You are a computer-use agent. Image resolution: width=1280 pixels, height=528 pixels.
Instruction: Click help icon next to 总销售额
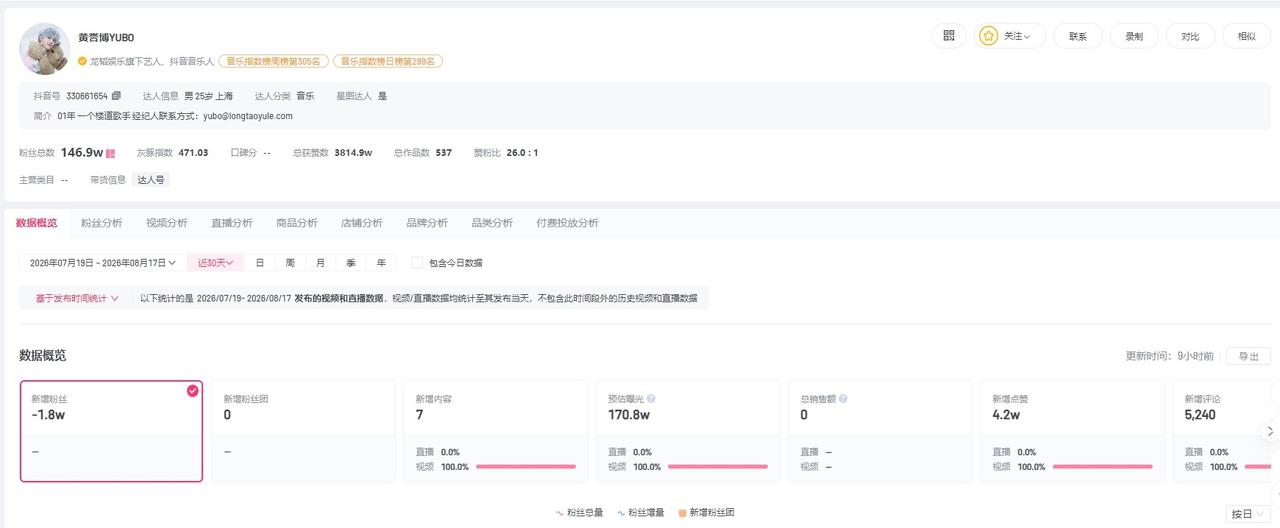(x=843, y=398)
